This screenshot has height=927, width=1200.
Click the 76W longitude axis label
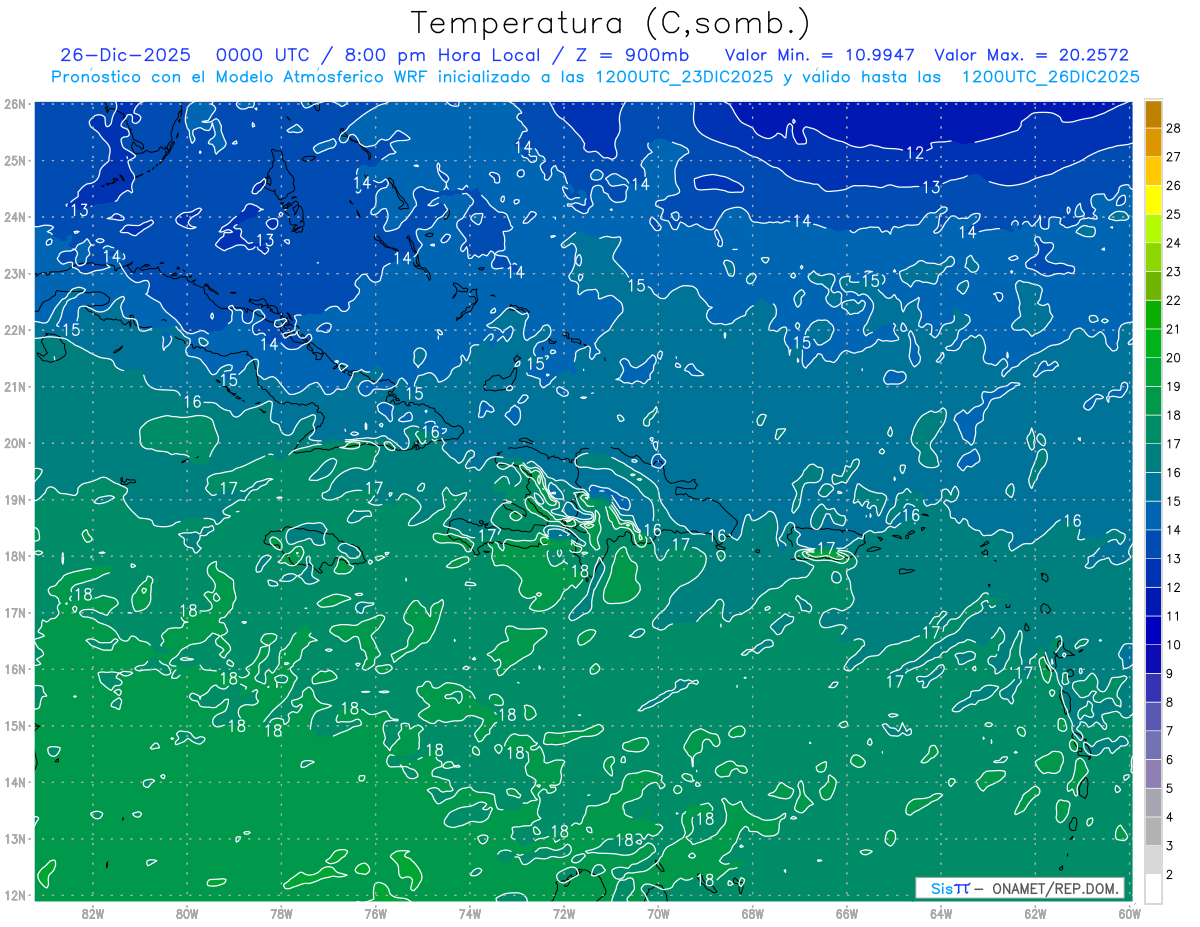tap(375, 913)
